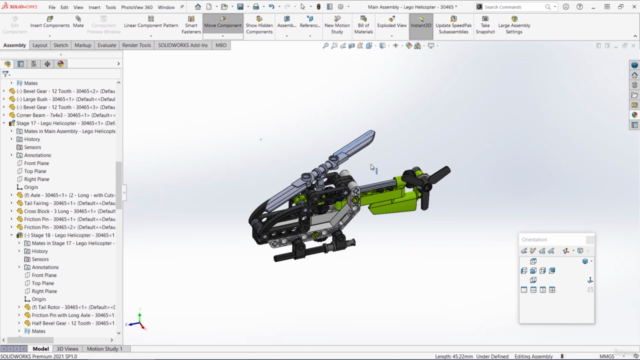The width and height of the screenshot is (640, 360).
Task: Click the Save icon in title toolbar
Action: pos(240,7)
